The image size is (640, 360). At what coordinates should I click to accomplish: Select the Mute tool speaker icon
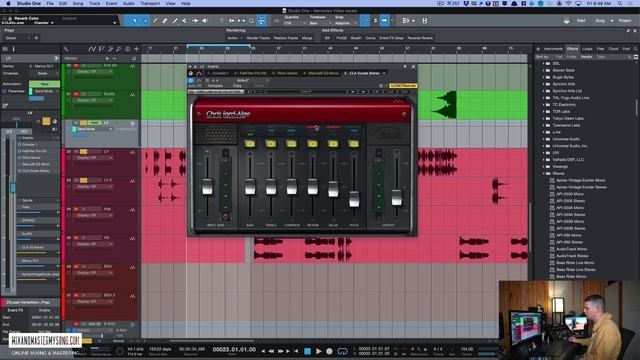204,20
